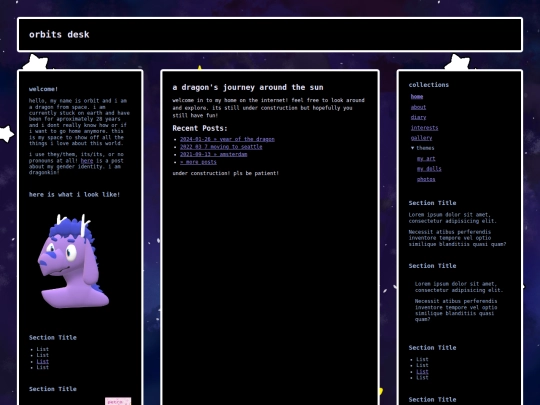Follow the 'more posts' link

click(x=198, y=162)
